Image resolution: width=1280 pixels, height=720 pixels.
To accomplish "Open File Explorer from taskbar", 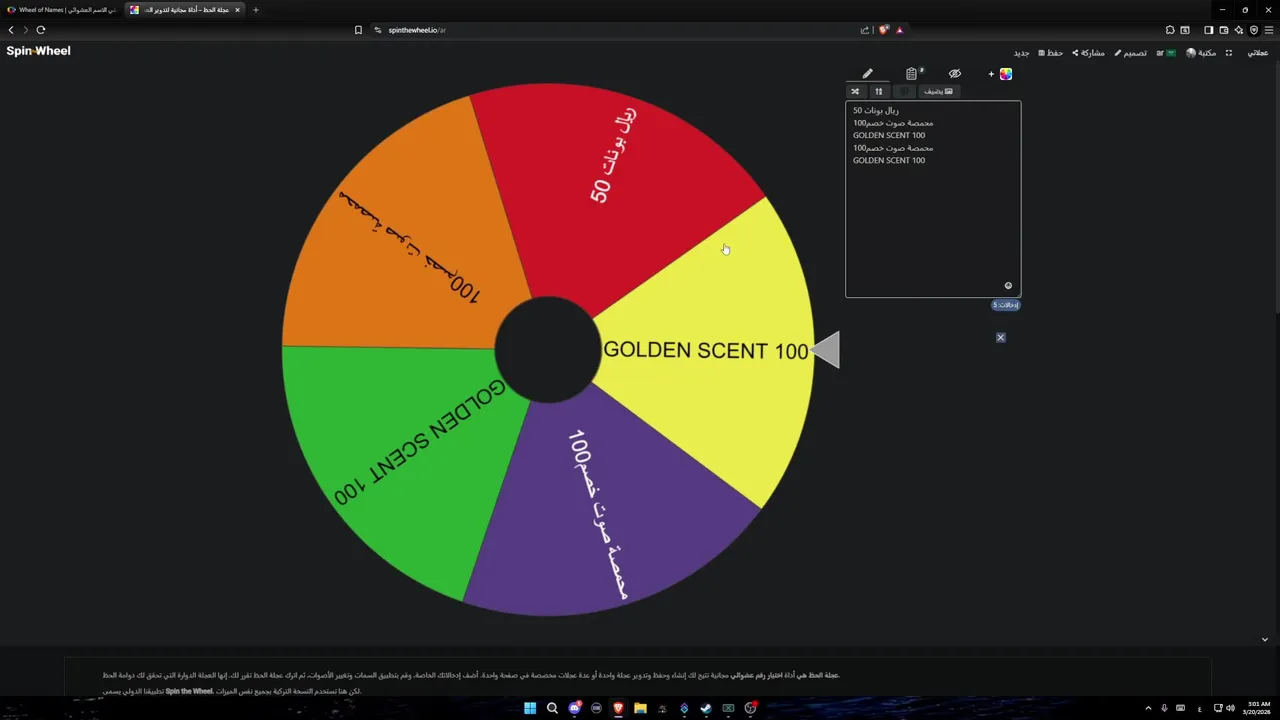I will (640, 709).
